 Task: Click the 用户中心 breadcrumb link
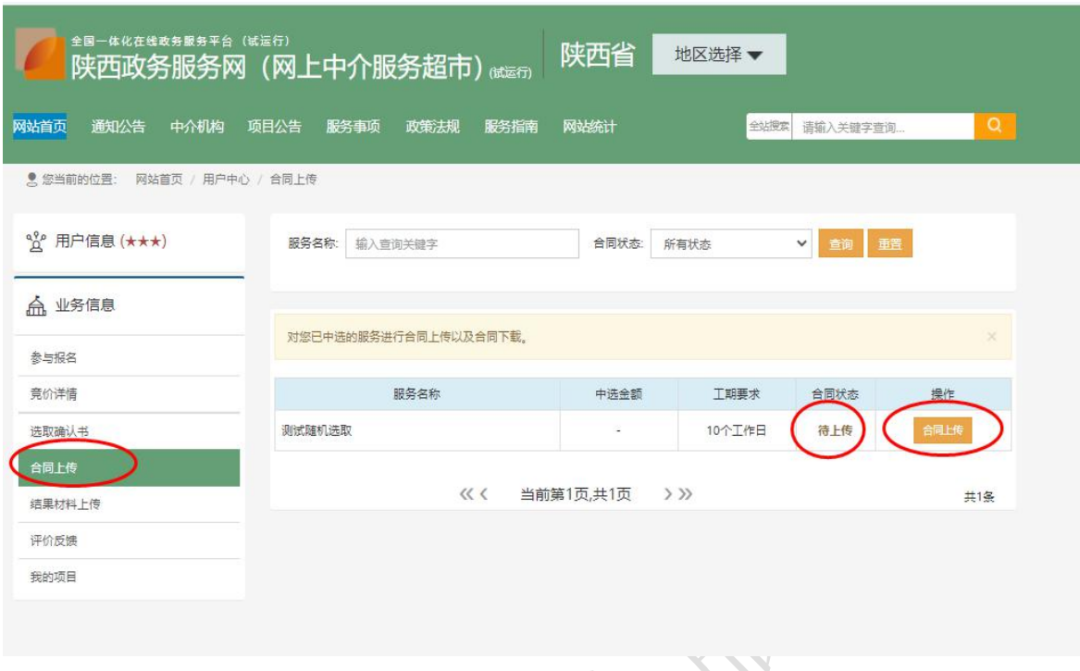pyautogui.click(x=226, y=179)
